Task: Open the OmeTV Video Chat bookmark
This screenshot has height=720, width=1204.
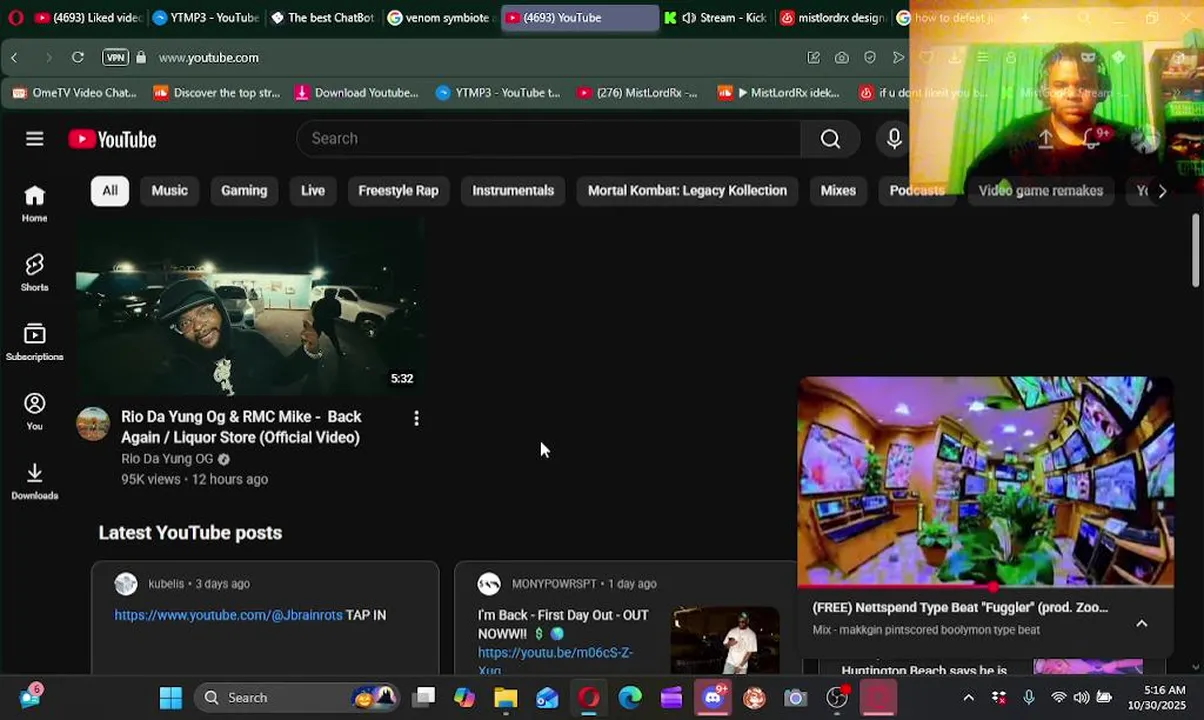Action: click(75, 92)
